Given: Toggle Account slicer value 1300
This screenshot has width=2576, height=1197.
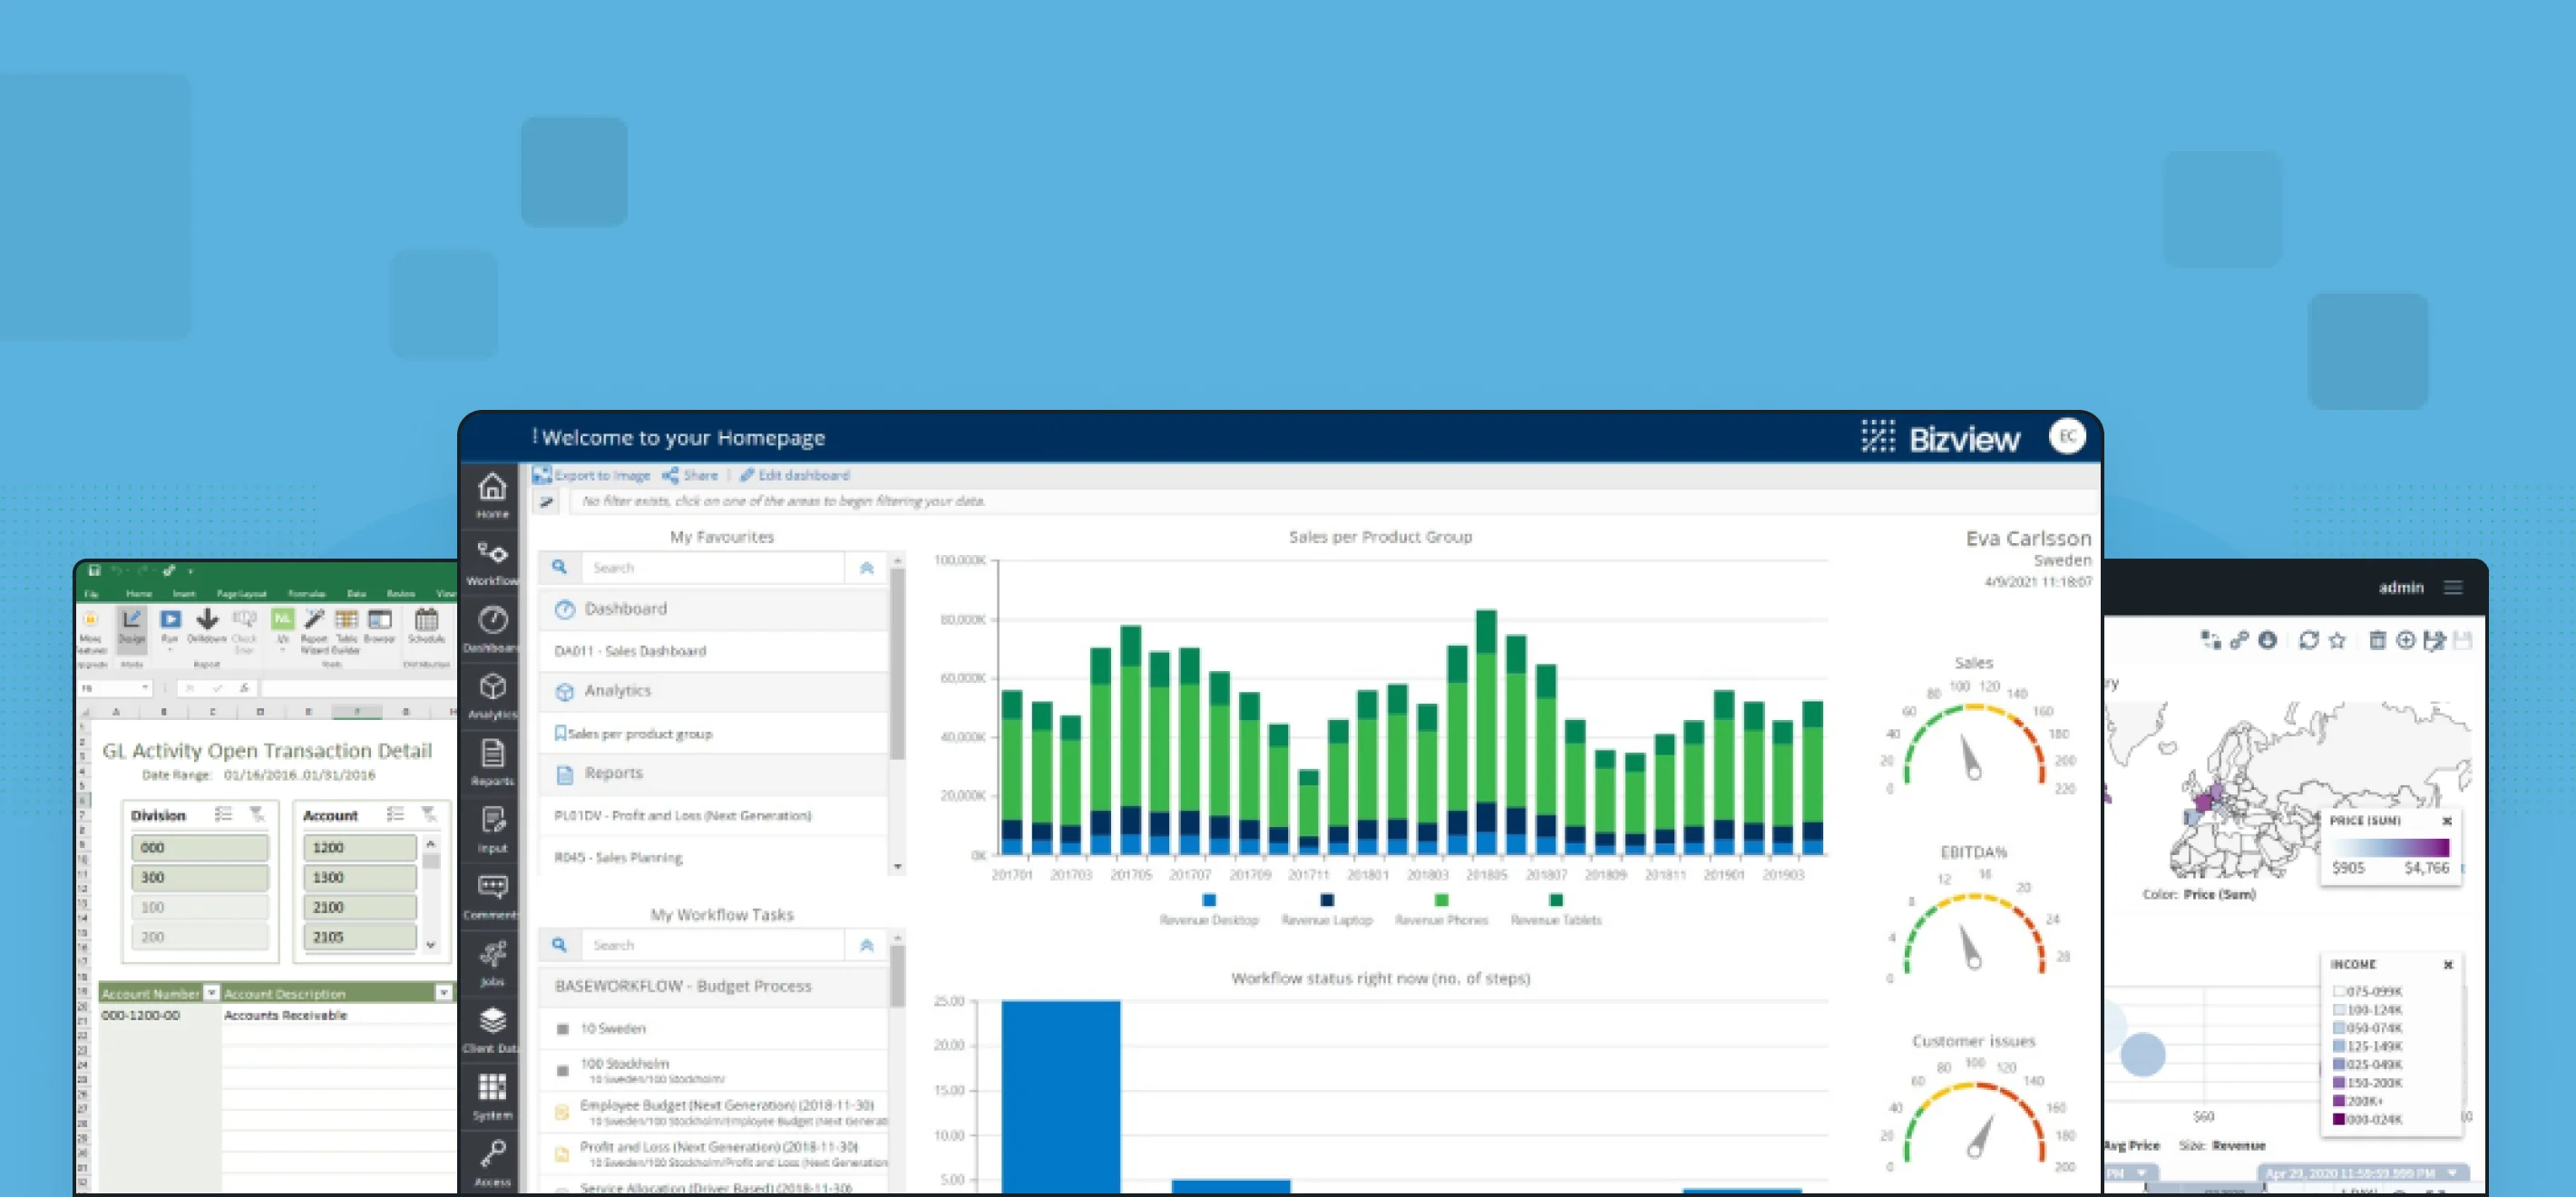Looking at the screenshot, I should pyautogui.click(x=359, y=877).
